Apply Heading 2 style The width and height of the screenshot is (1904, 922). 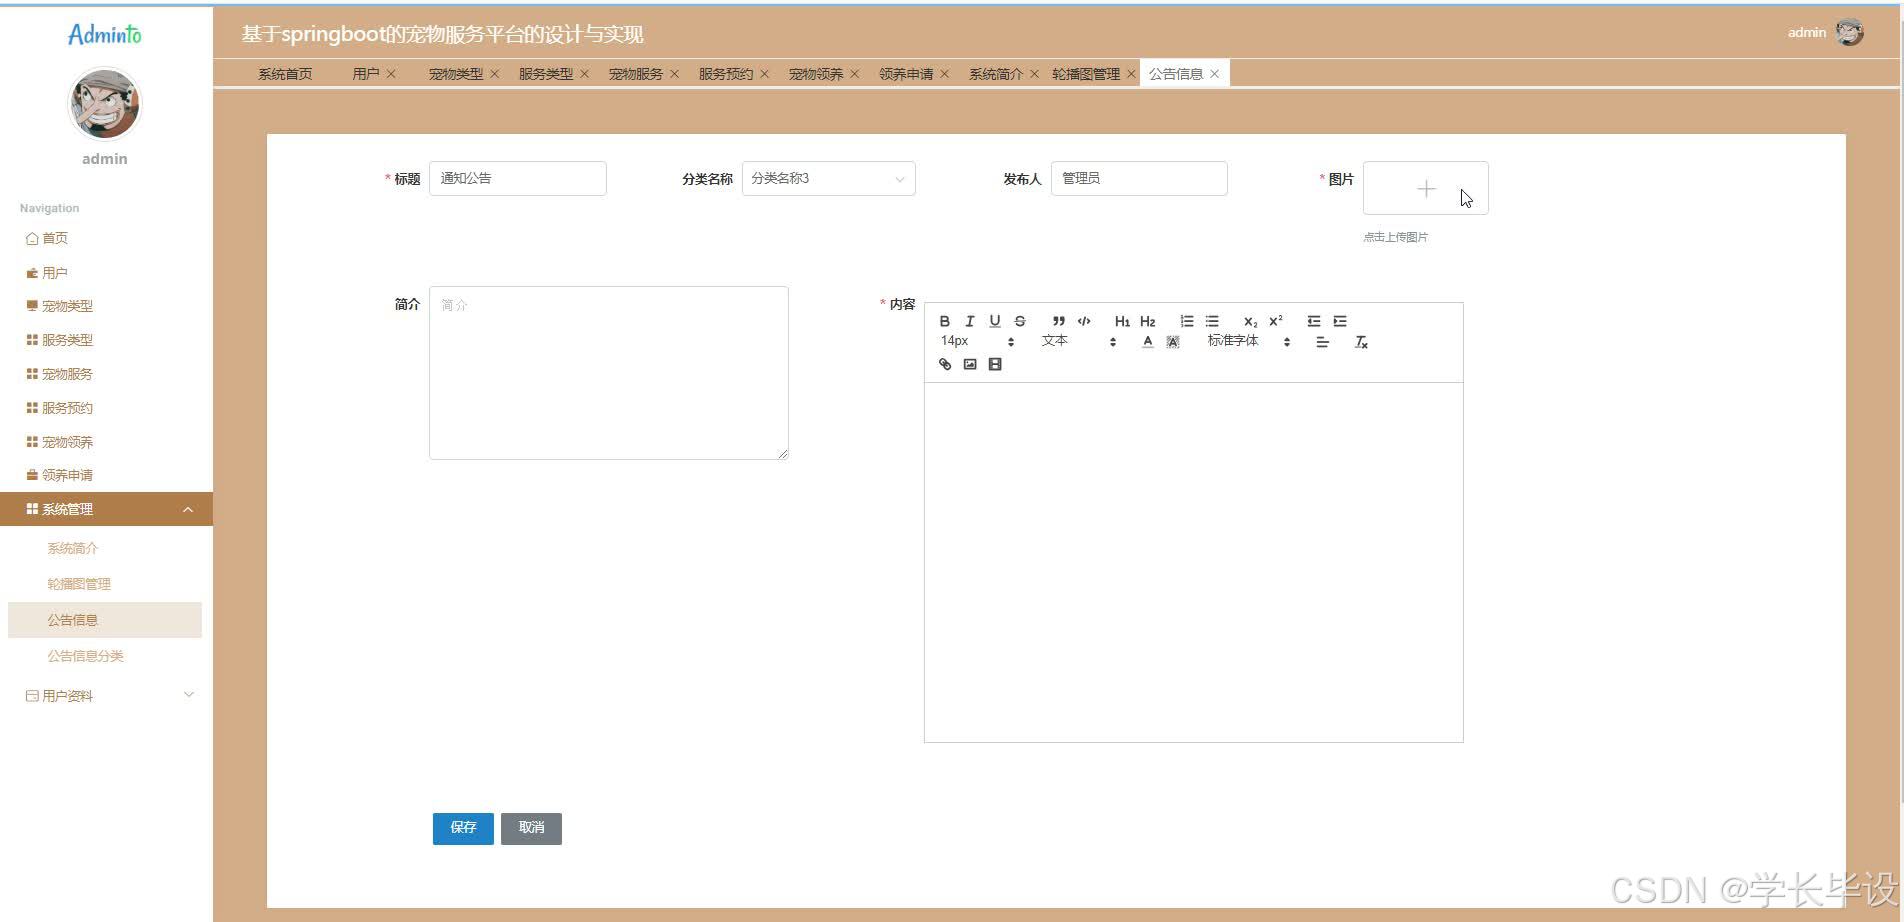pos(1147,321)
